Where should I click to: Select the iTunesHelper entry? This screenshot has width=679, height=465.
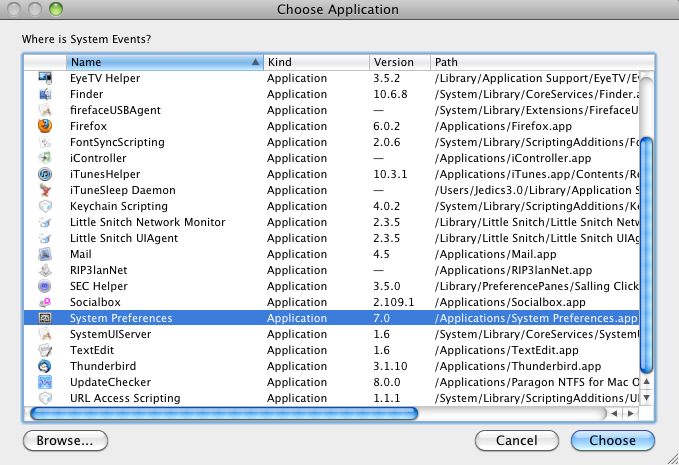click(105, 174)
